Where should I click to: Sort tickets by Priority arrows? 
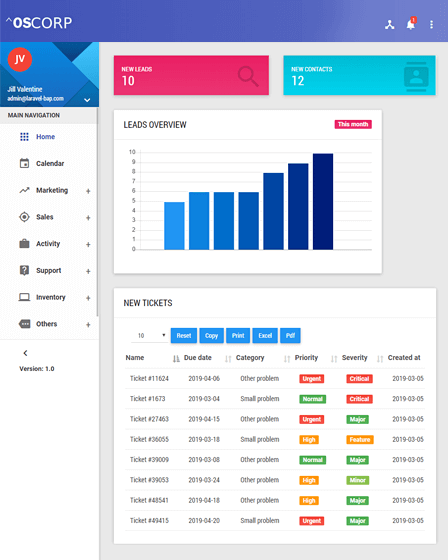(x=334, y=359)
